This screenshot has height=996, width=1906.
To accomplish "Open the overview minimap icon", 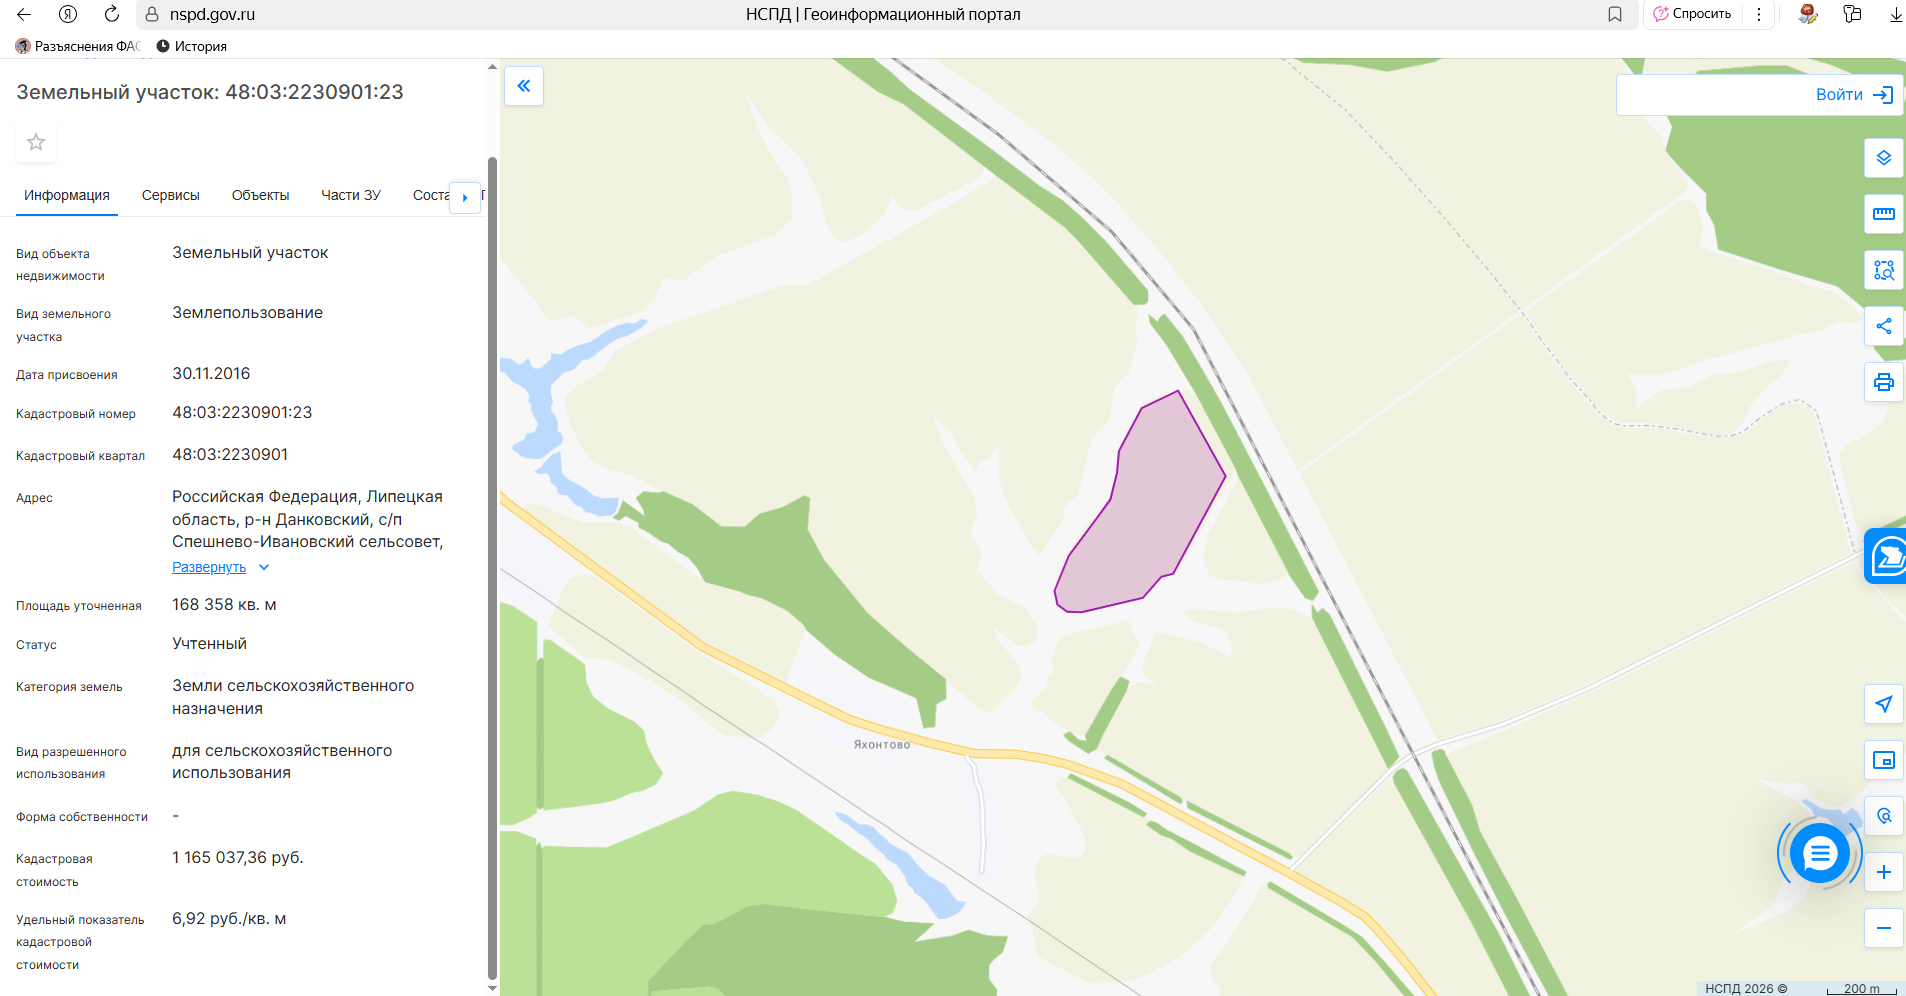I will pyautogui.click(x=1883, y=760).
